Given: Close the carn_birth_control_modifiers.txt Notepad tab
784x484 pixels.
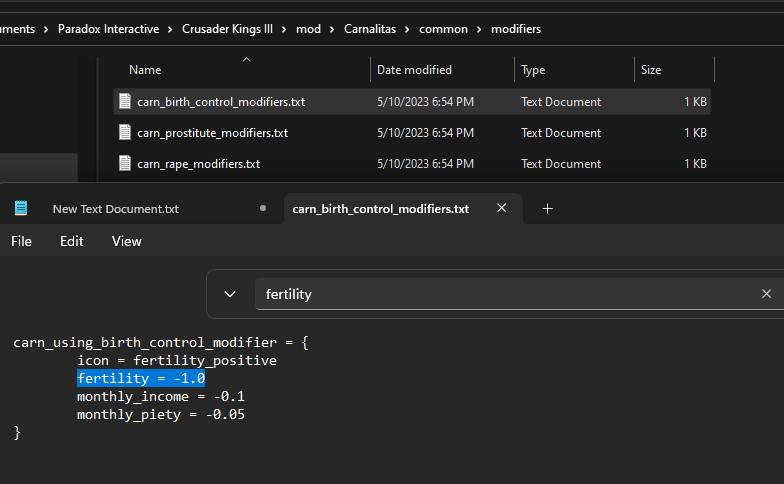Looking at the screenshot, I should pyautogui.click(x=501, y=208).
